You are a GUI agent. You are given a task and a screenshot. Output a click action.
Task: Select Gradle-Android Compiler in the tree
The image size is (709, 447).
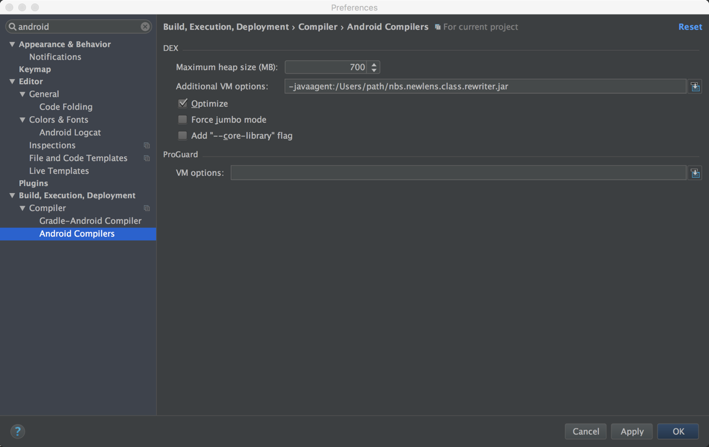click(90, 221)
